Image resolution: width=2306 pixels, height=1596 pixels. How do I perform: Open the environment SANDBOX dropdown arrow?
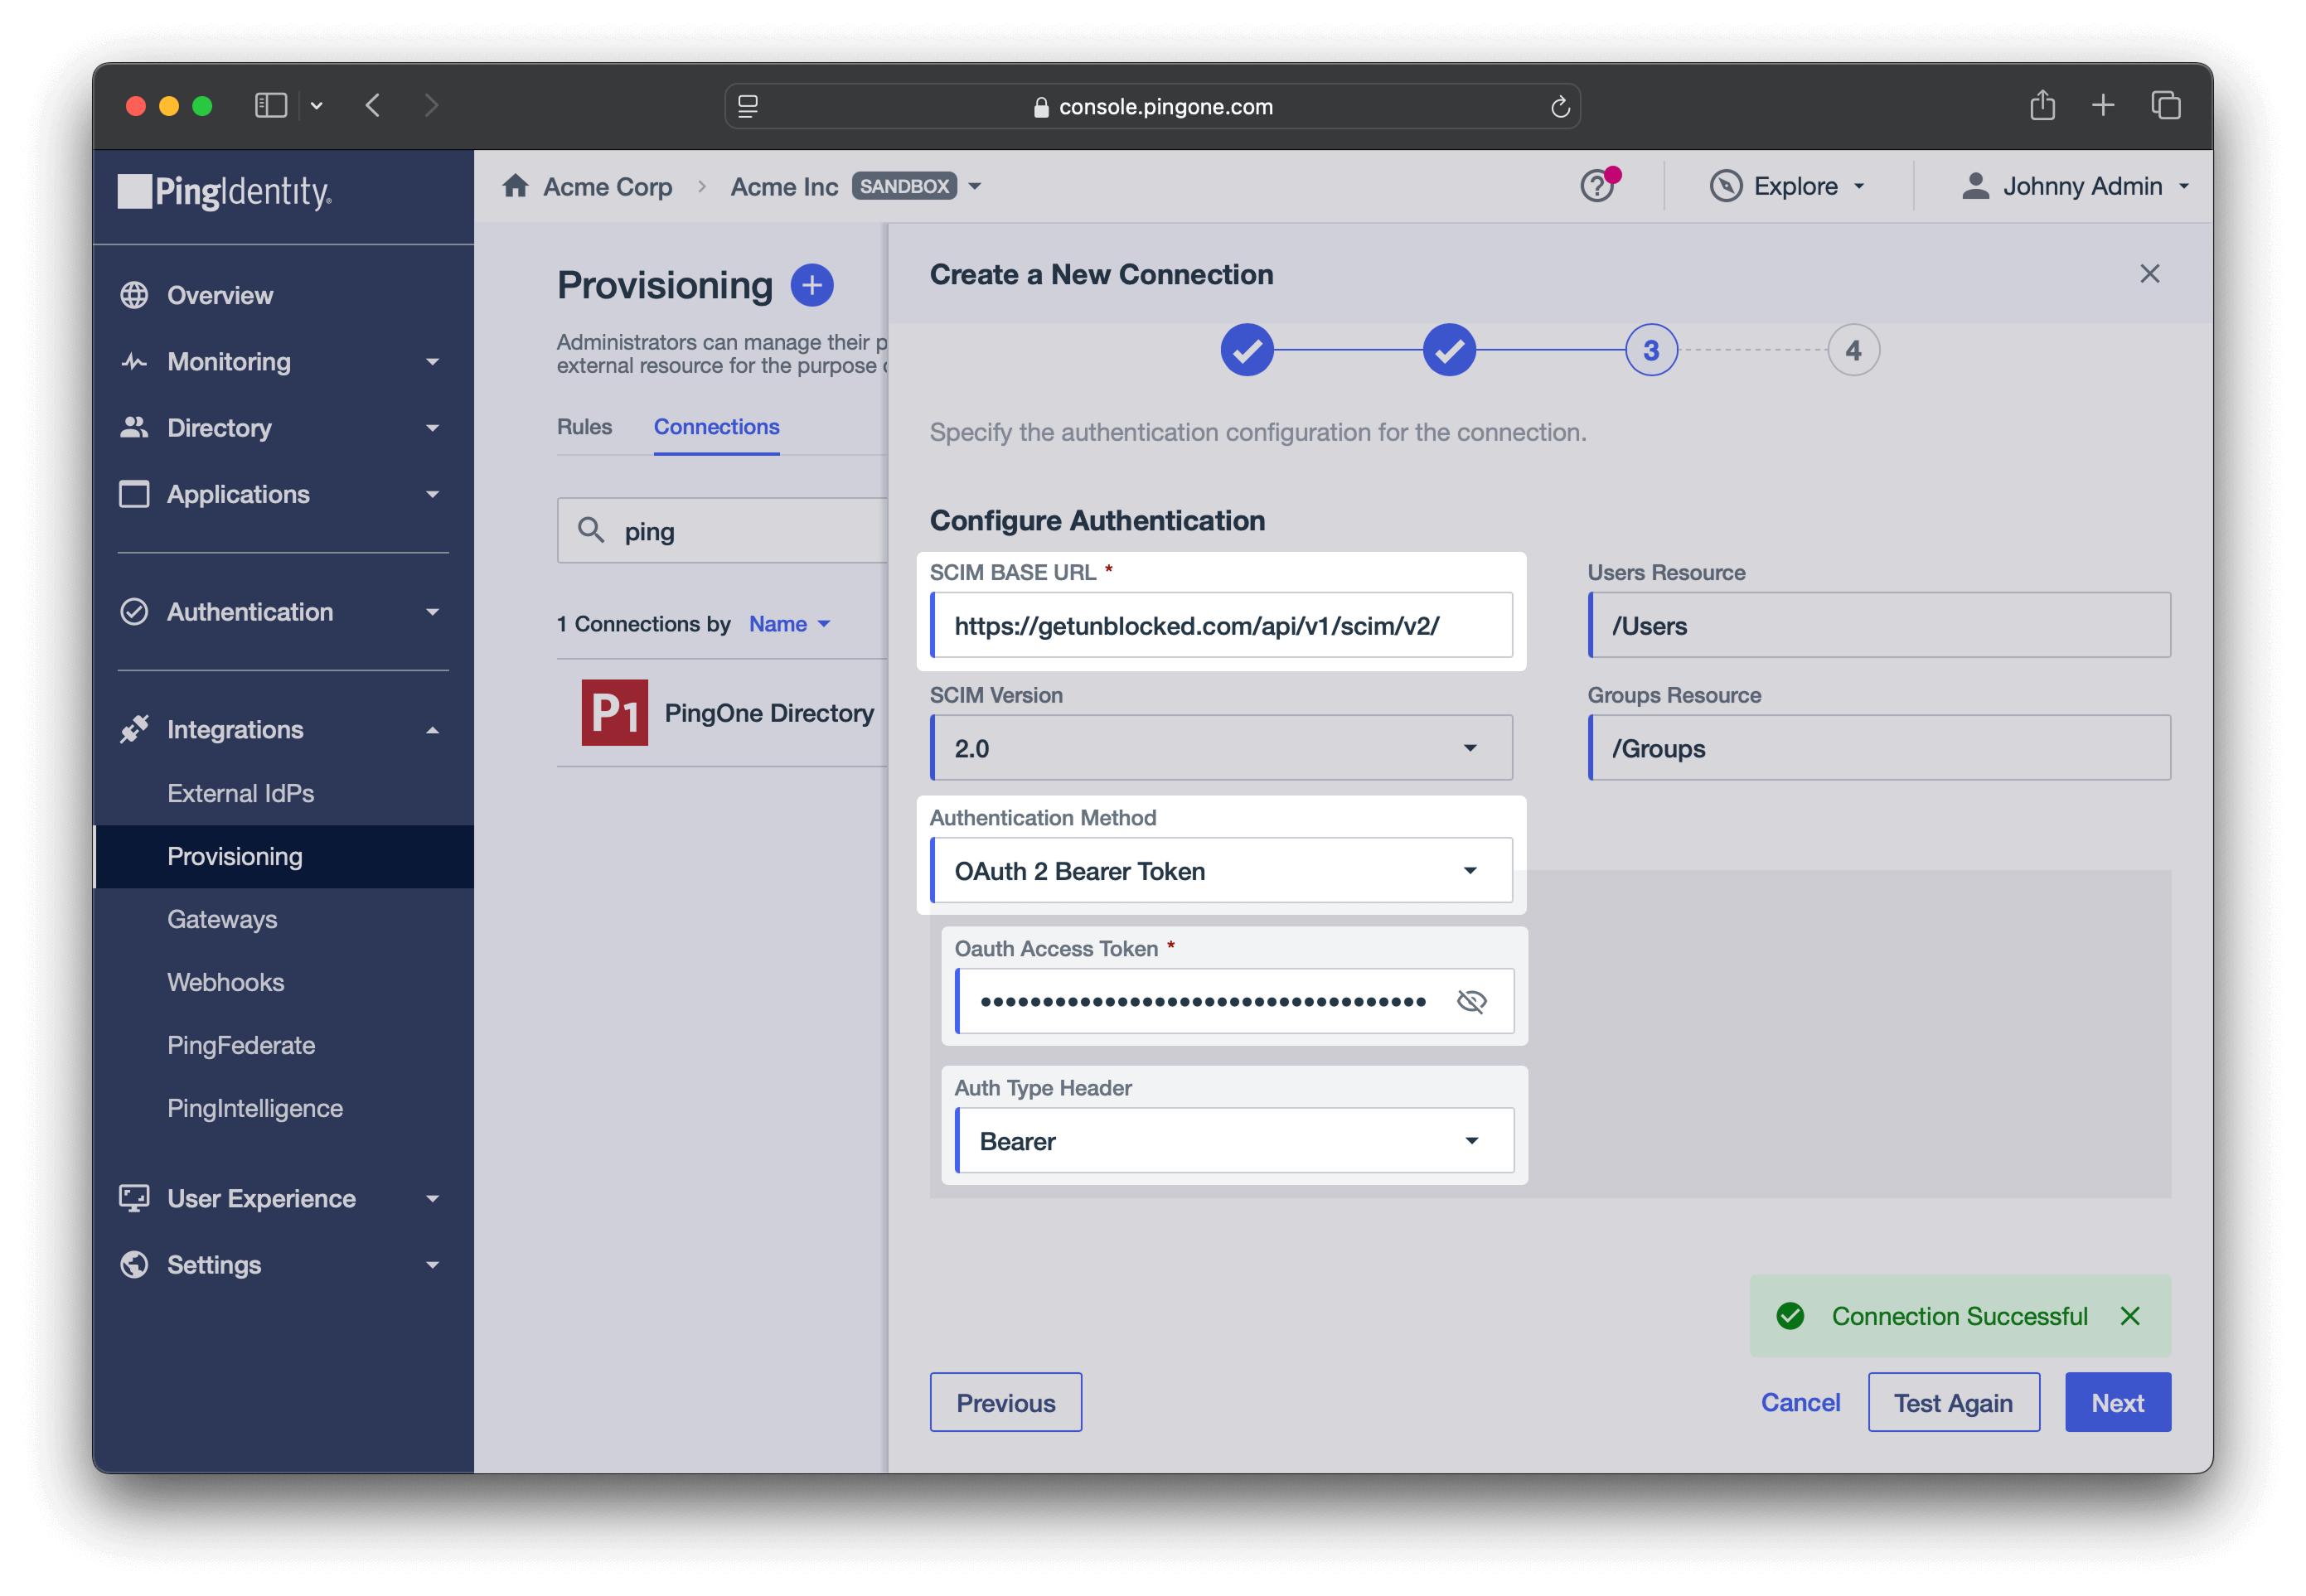(975, 186)
